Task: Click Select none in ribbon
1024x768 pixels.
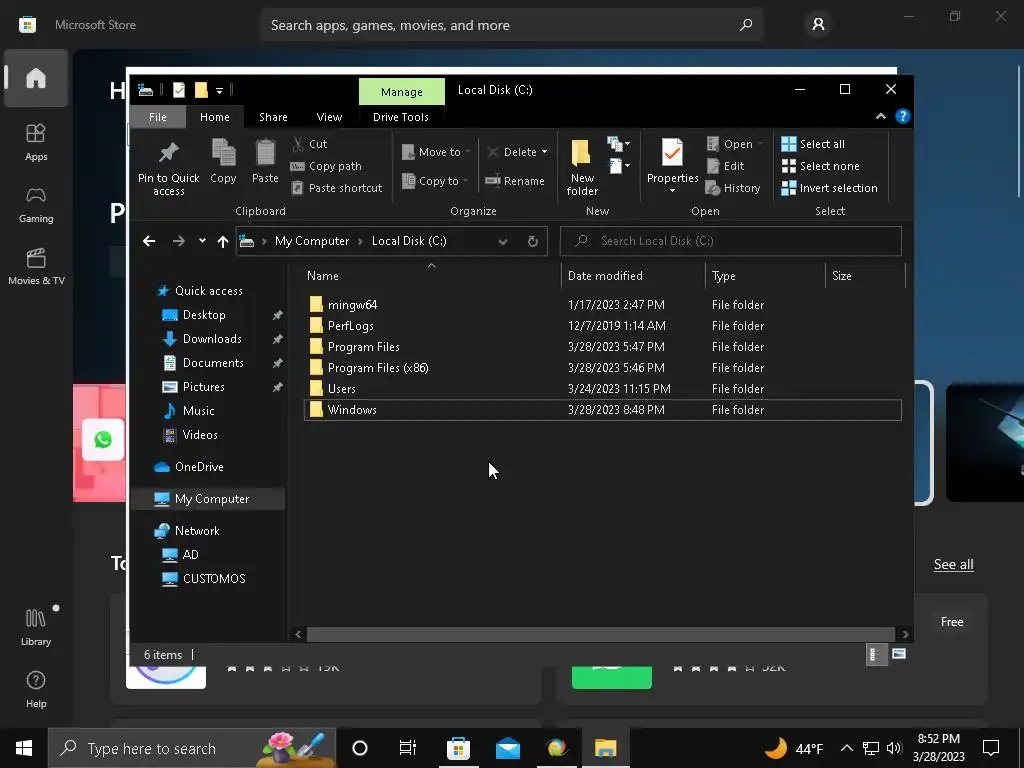Action: tap(821, 166)
